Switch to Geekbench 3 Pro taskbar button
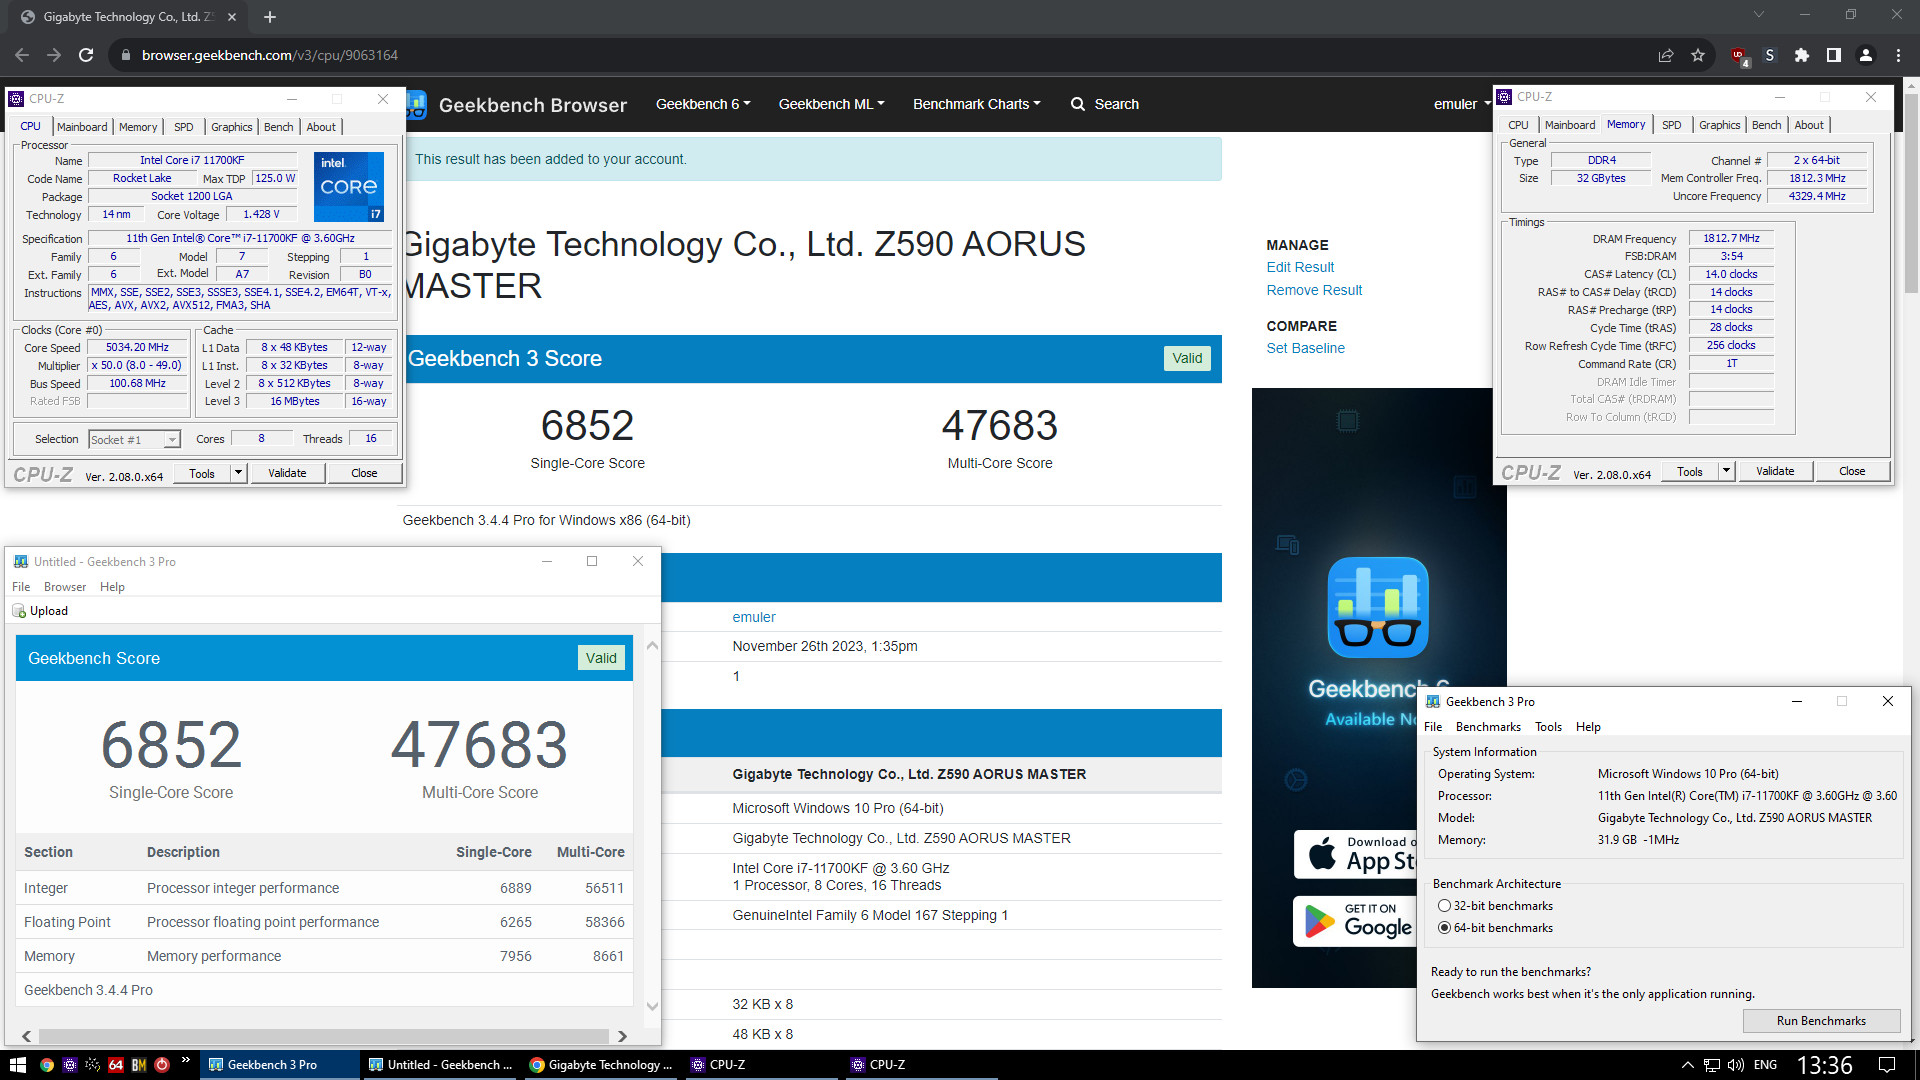Screen dimensions: 1920x1080 coord(278,1065)
